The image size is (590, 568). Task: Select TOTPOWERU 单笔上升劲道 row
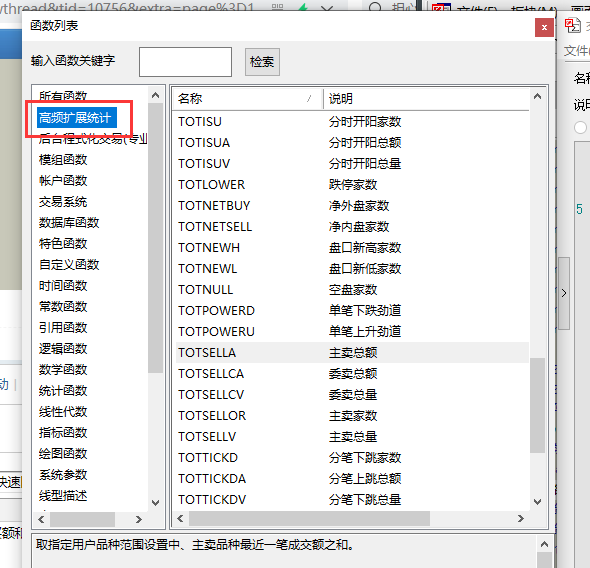(352, 332)
